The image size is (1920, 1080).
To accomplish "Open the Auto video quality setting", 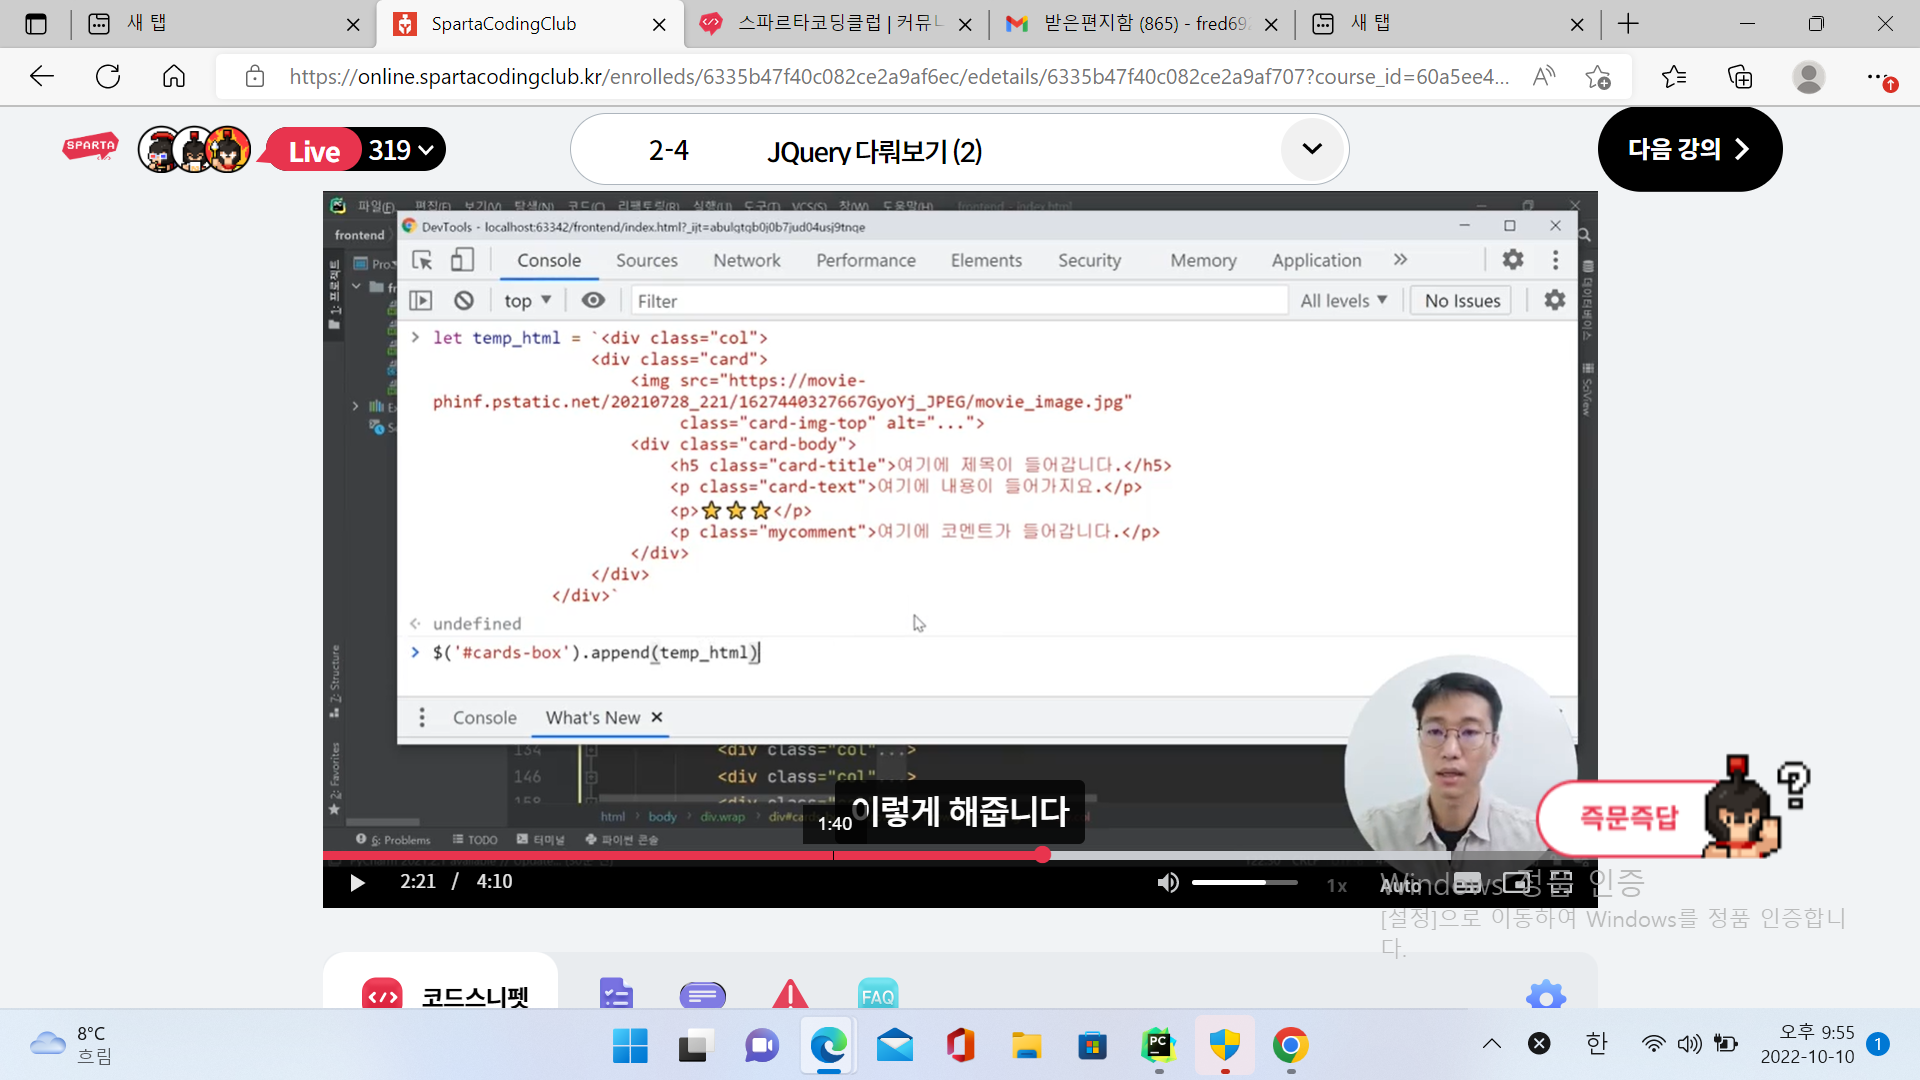I will tap(1400, 885).
